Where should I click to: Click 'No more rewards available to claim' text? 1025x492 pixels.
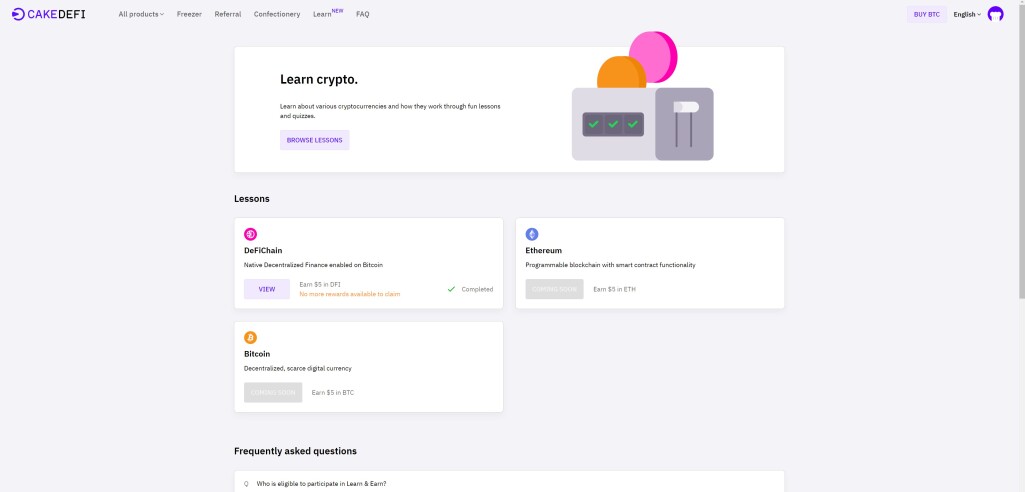coord(350,294)
